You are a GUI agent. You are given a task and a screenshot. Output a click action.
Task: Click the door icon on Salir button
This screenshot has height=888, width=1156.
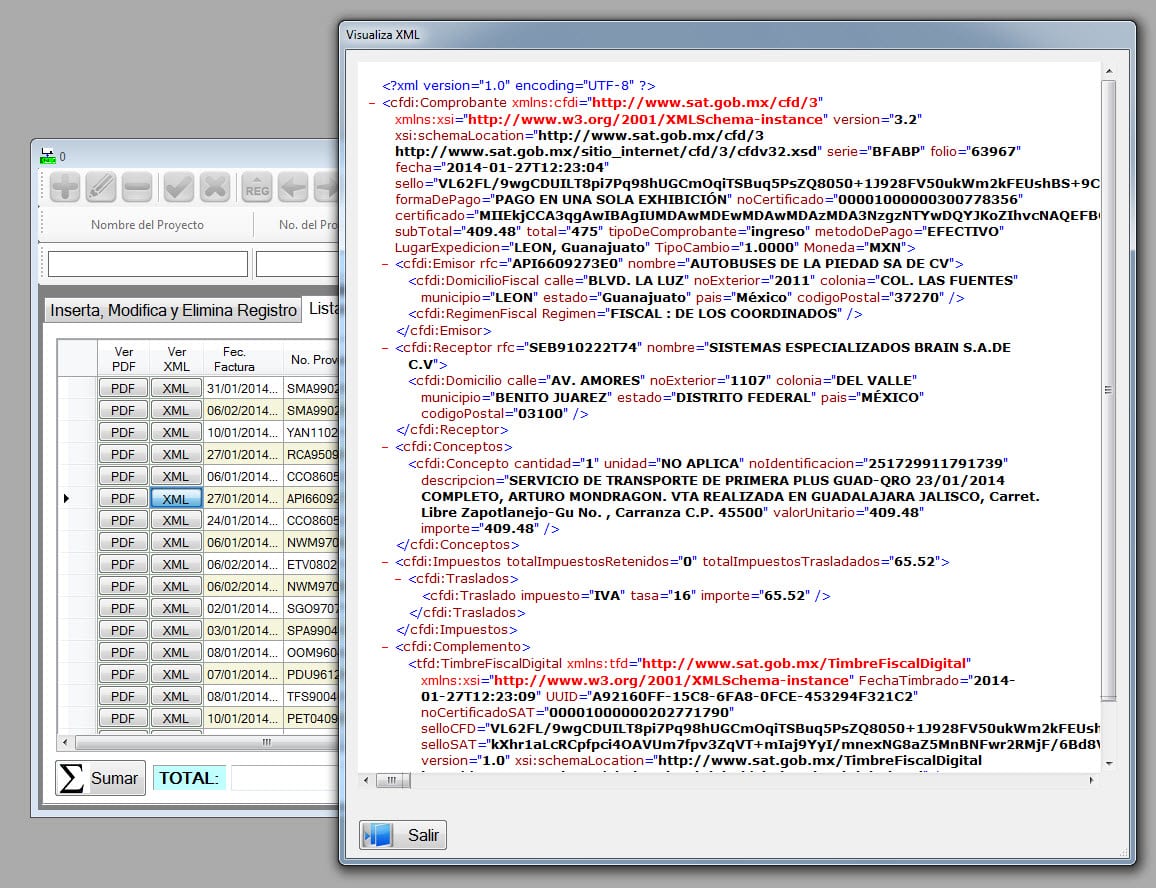coord(379,835)
